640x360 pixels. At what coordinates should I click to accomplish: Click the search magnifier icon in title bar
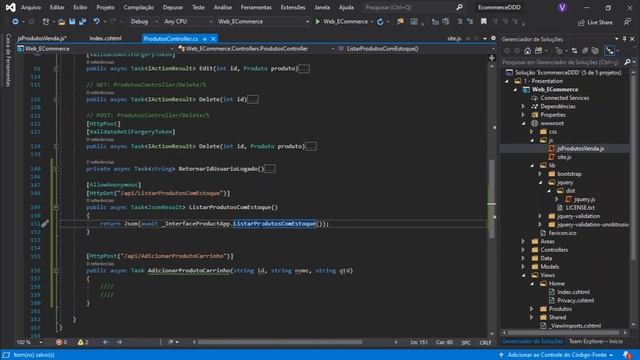[x=460, y=7]
